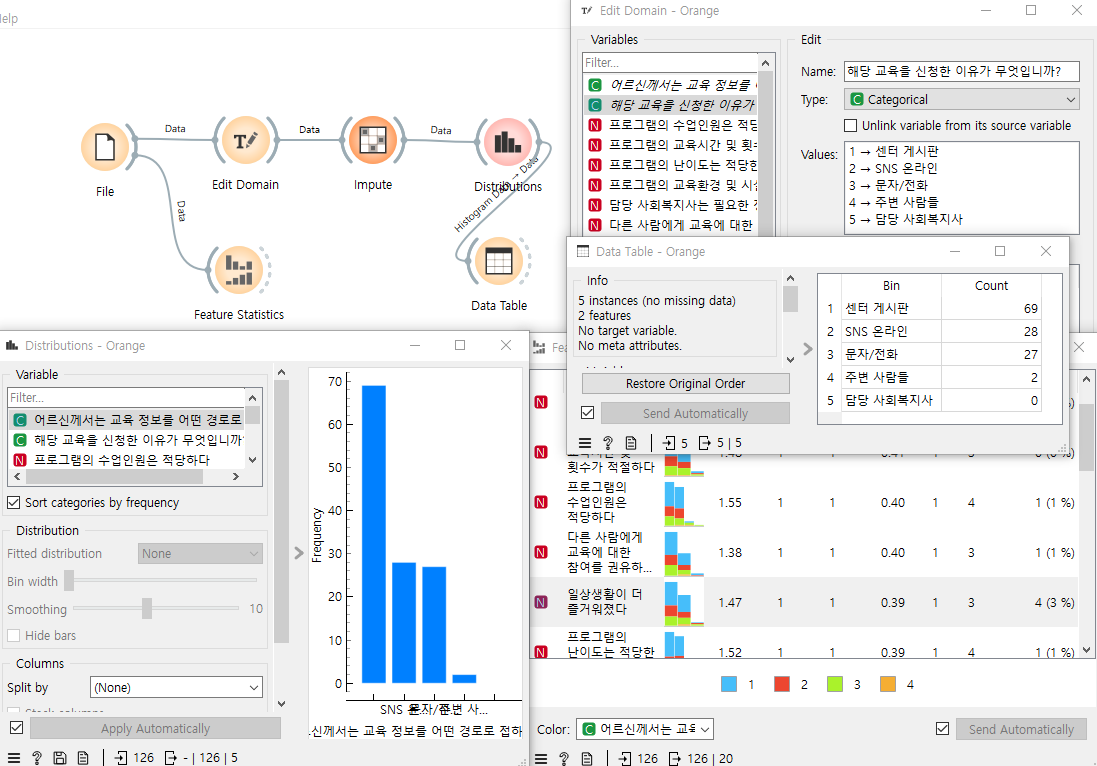
Task: Open the Color variable dropdown
Action: click(x=646, y=729)
